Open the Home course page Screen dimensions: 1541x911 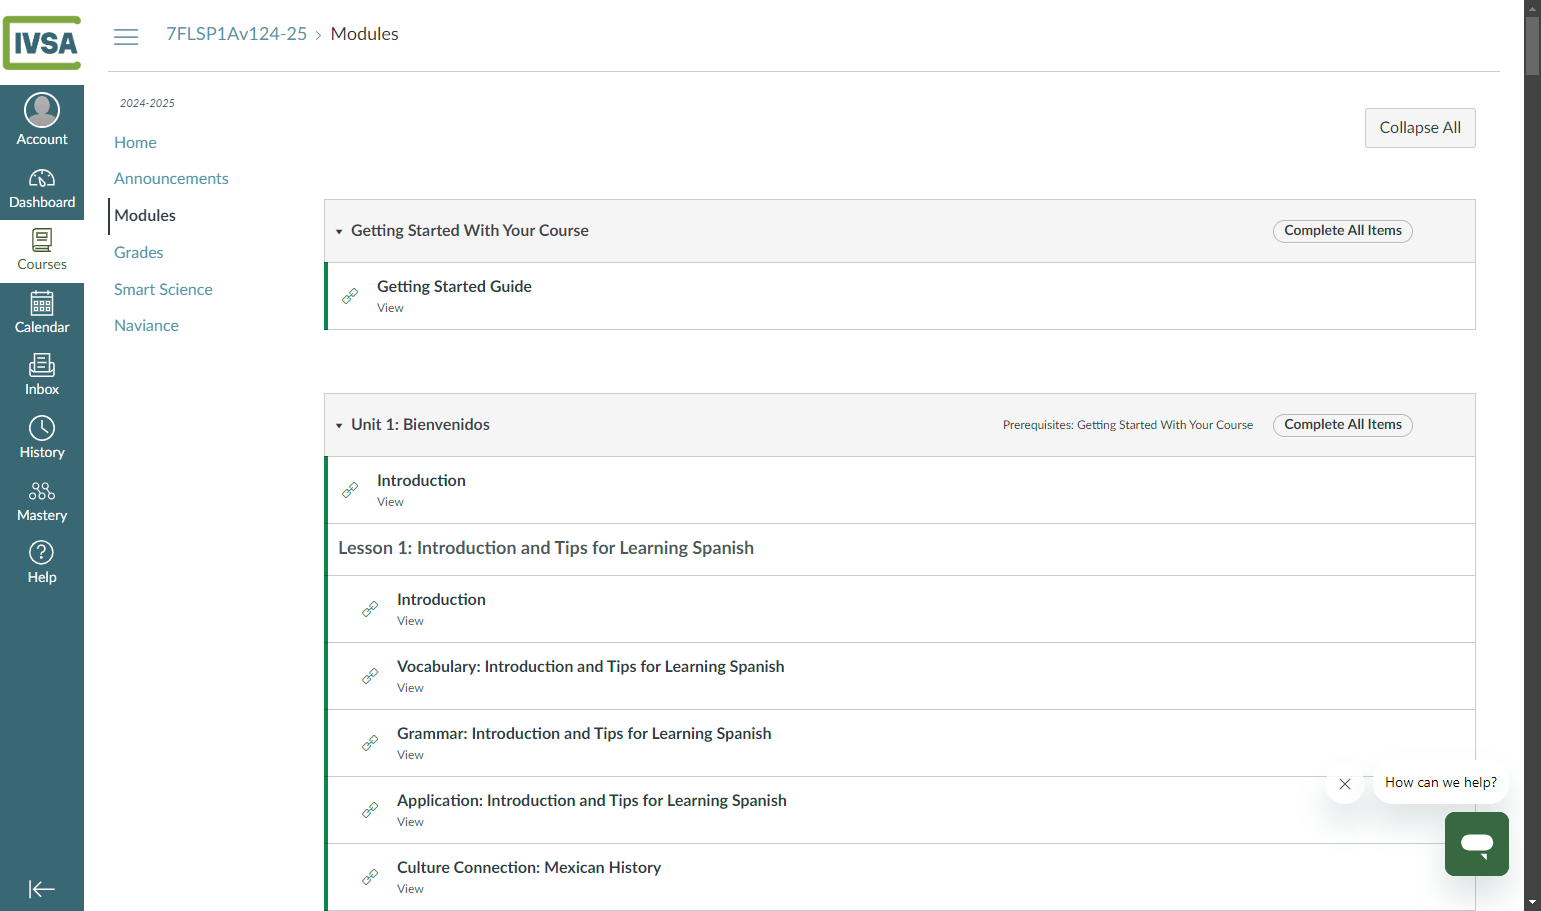[135, 142]
